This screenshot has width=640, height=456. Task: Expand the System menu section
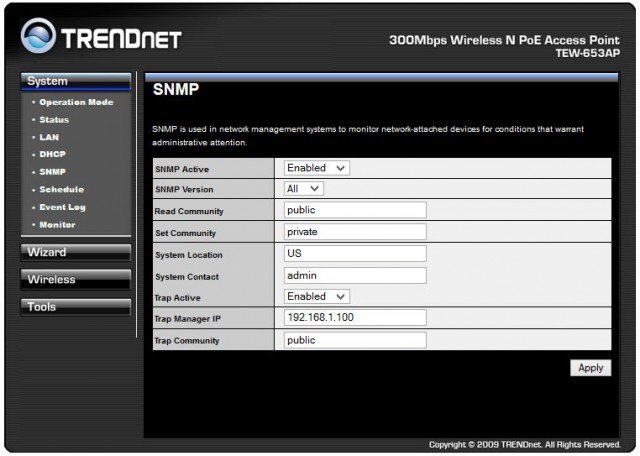(75, 82)
